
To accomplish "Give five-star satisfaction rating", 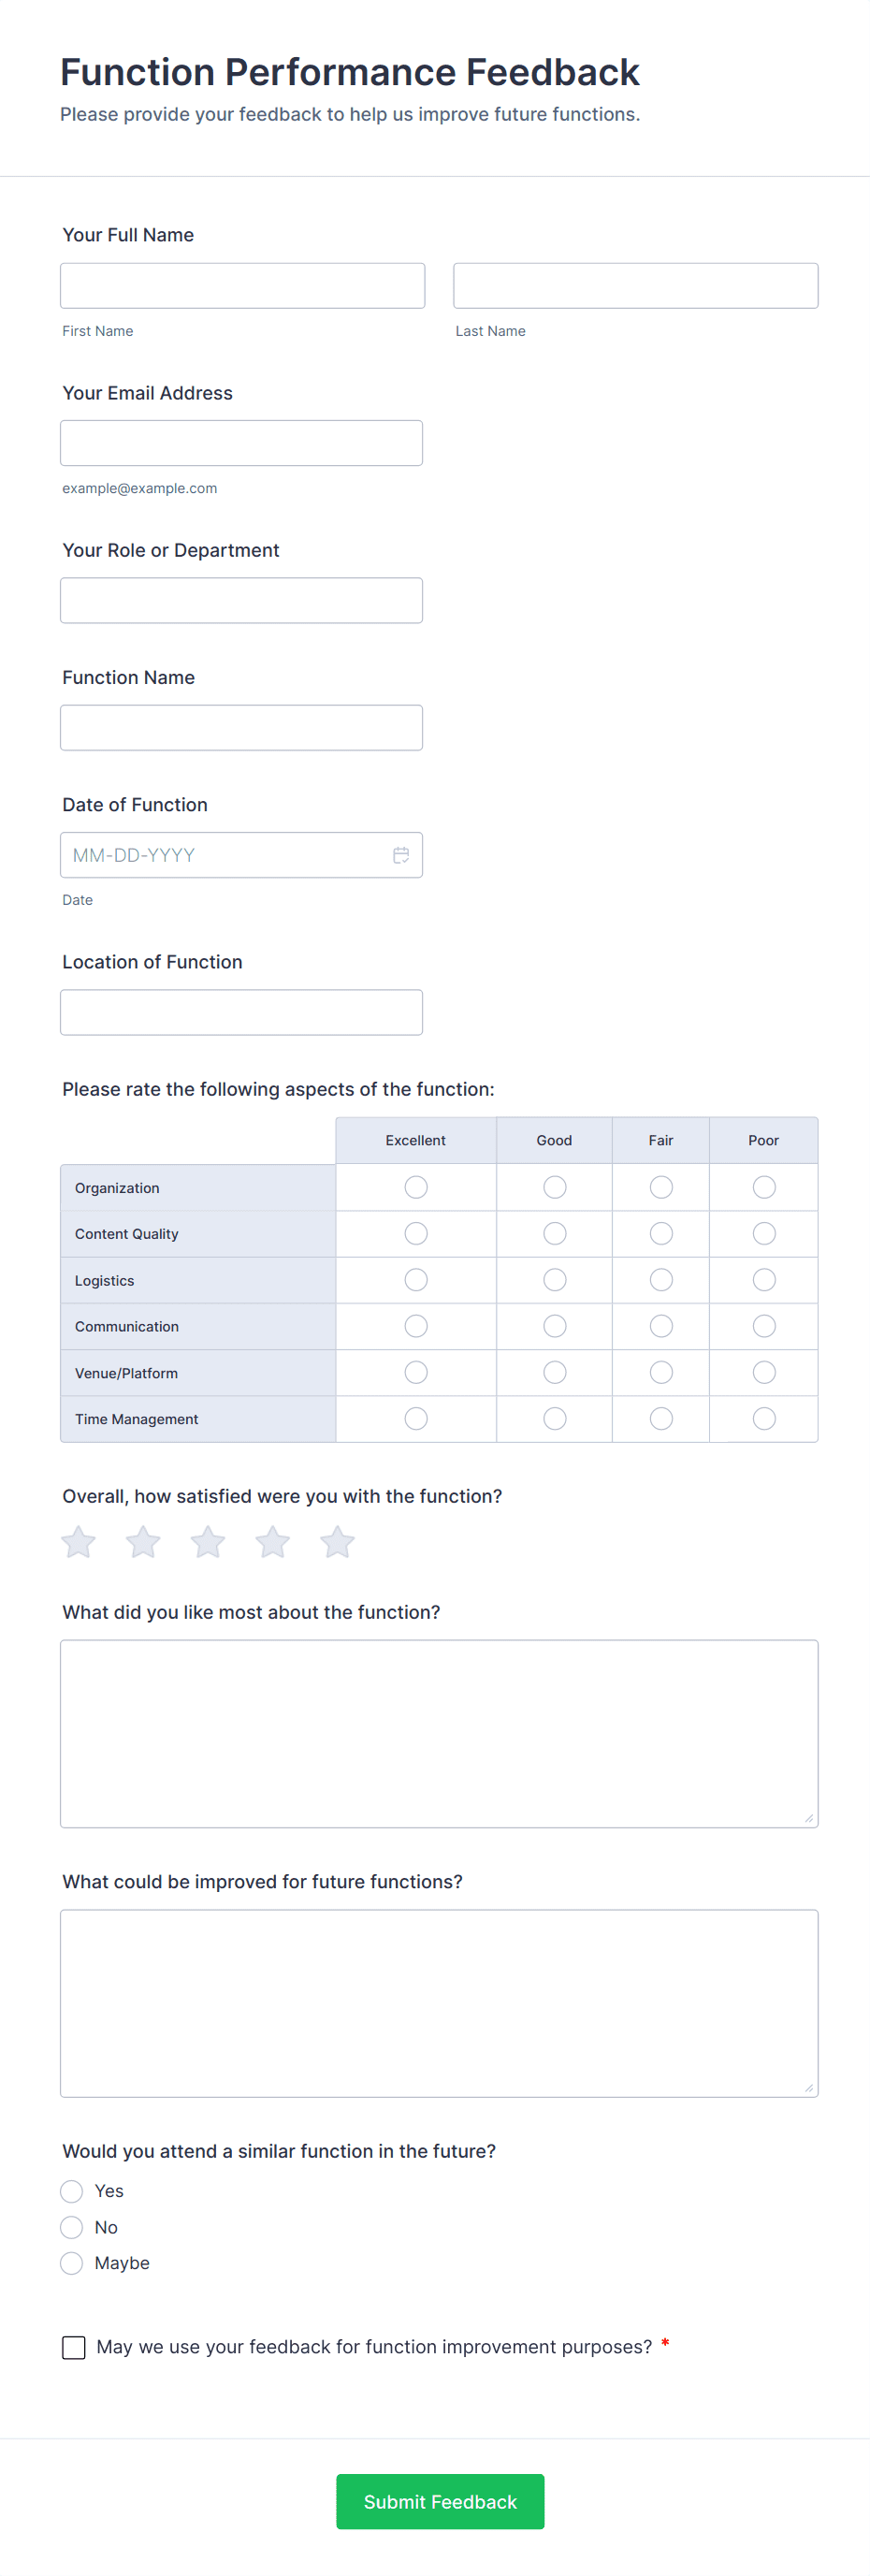I will pos(337,1542).
